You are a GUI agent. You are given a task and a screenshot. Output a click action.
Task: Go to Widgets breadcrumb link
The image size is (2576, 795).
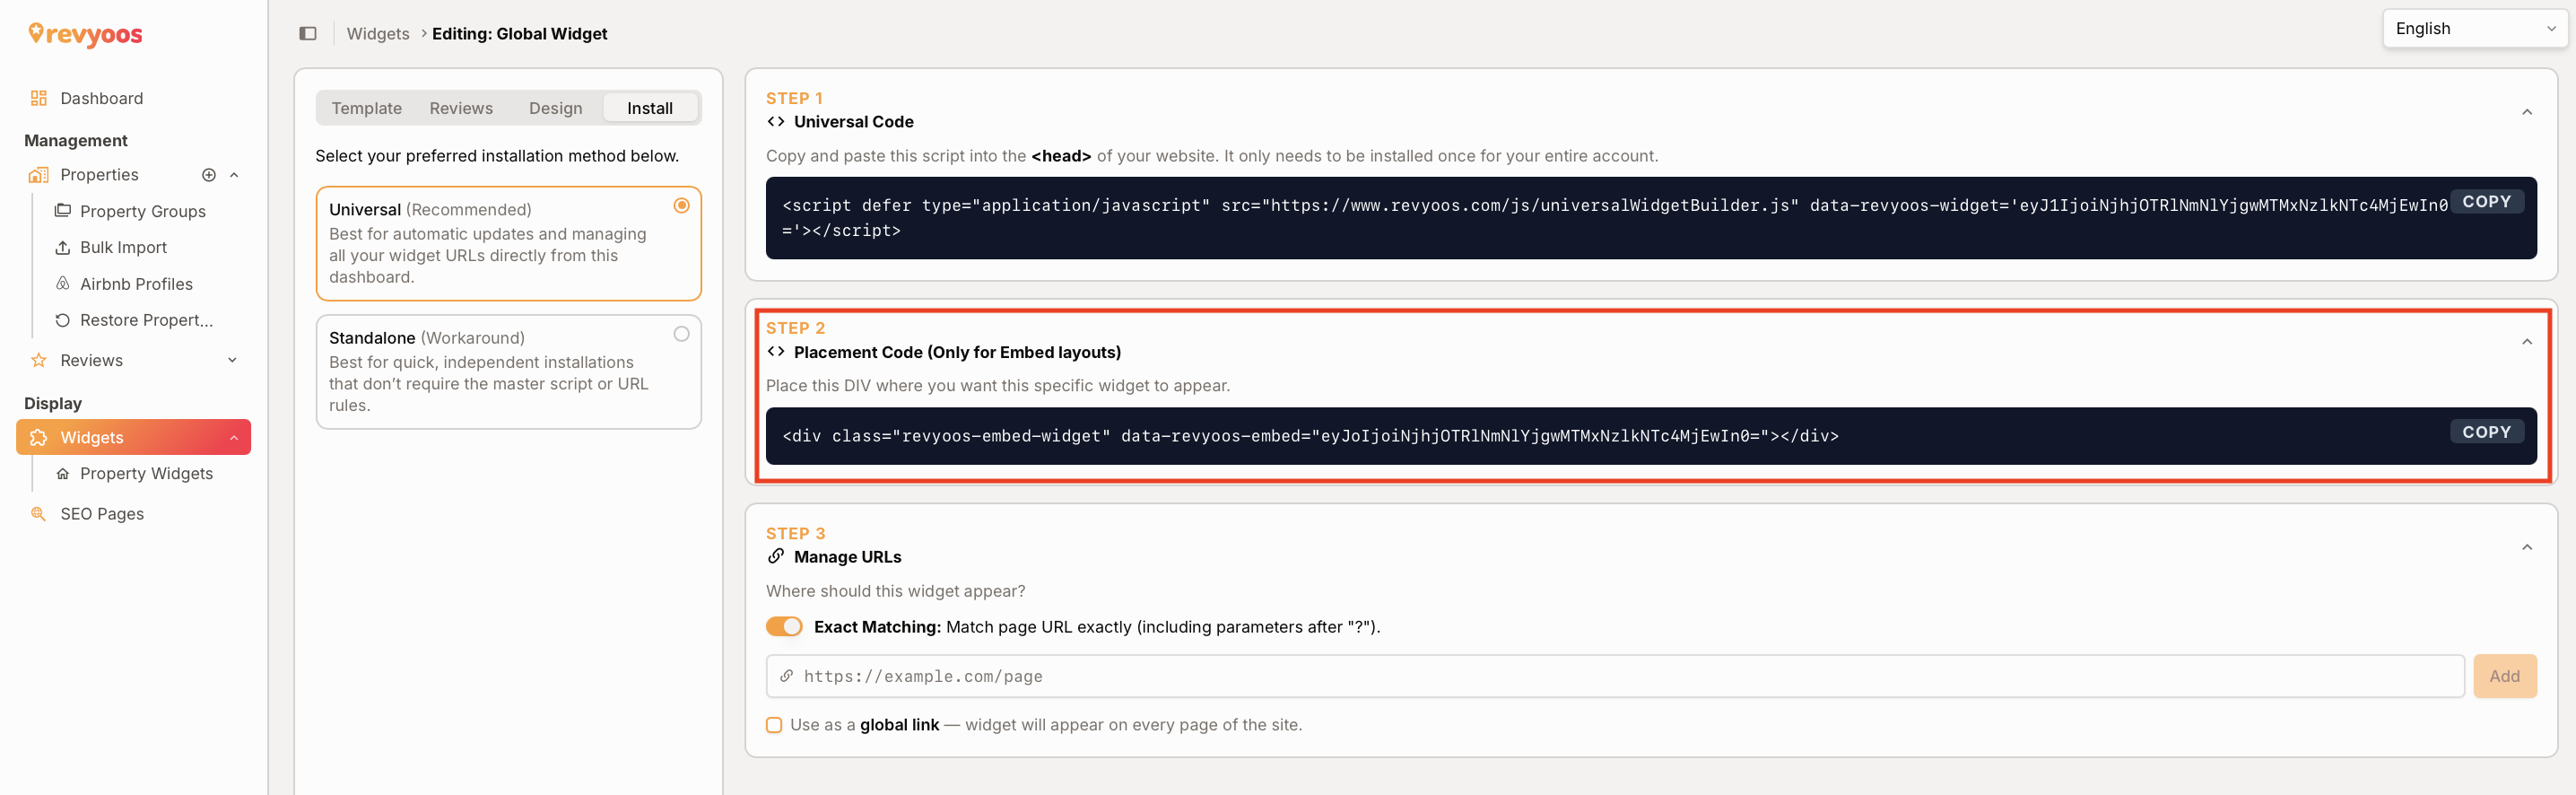(x=378, y=34)
